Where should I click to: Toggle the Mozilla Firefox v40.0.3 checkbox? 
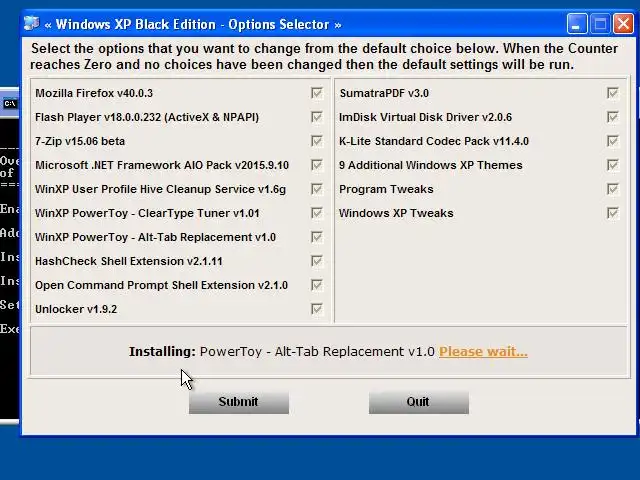317,93
